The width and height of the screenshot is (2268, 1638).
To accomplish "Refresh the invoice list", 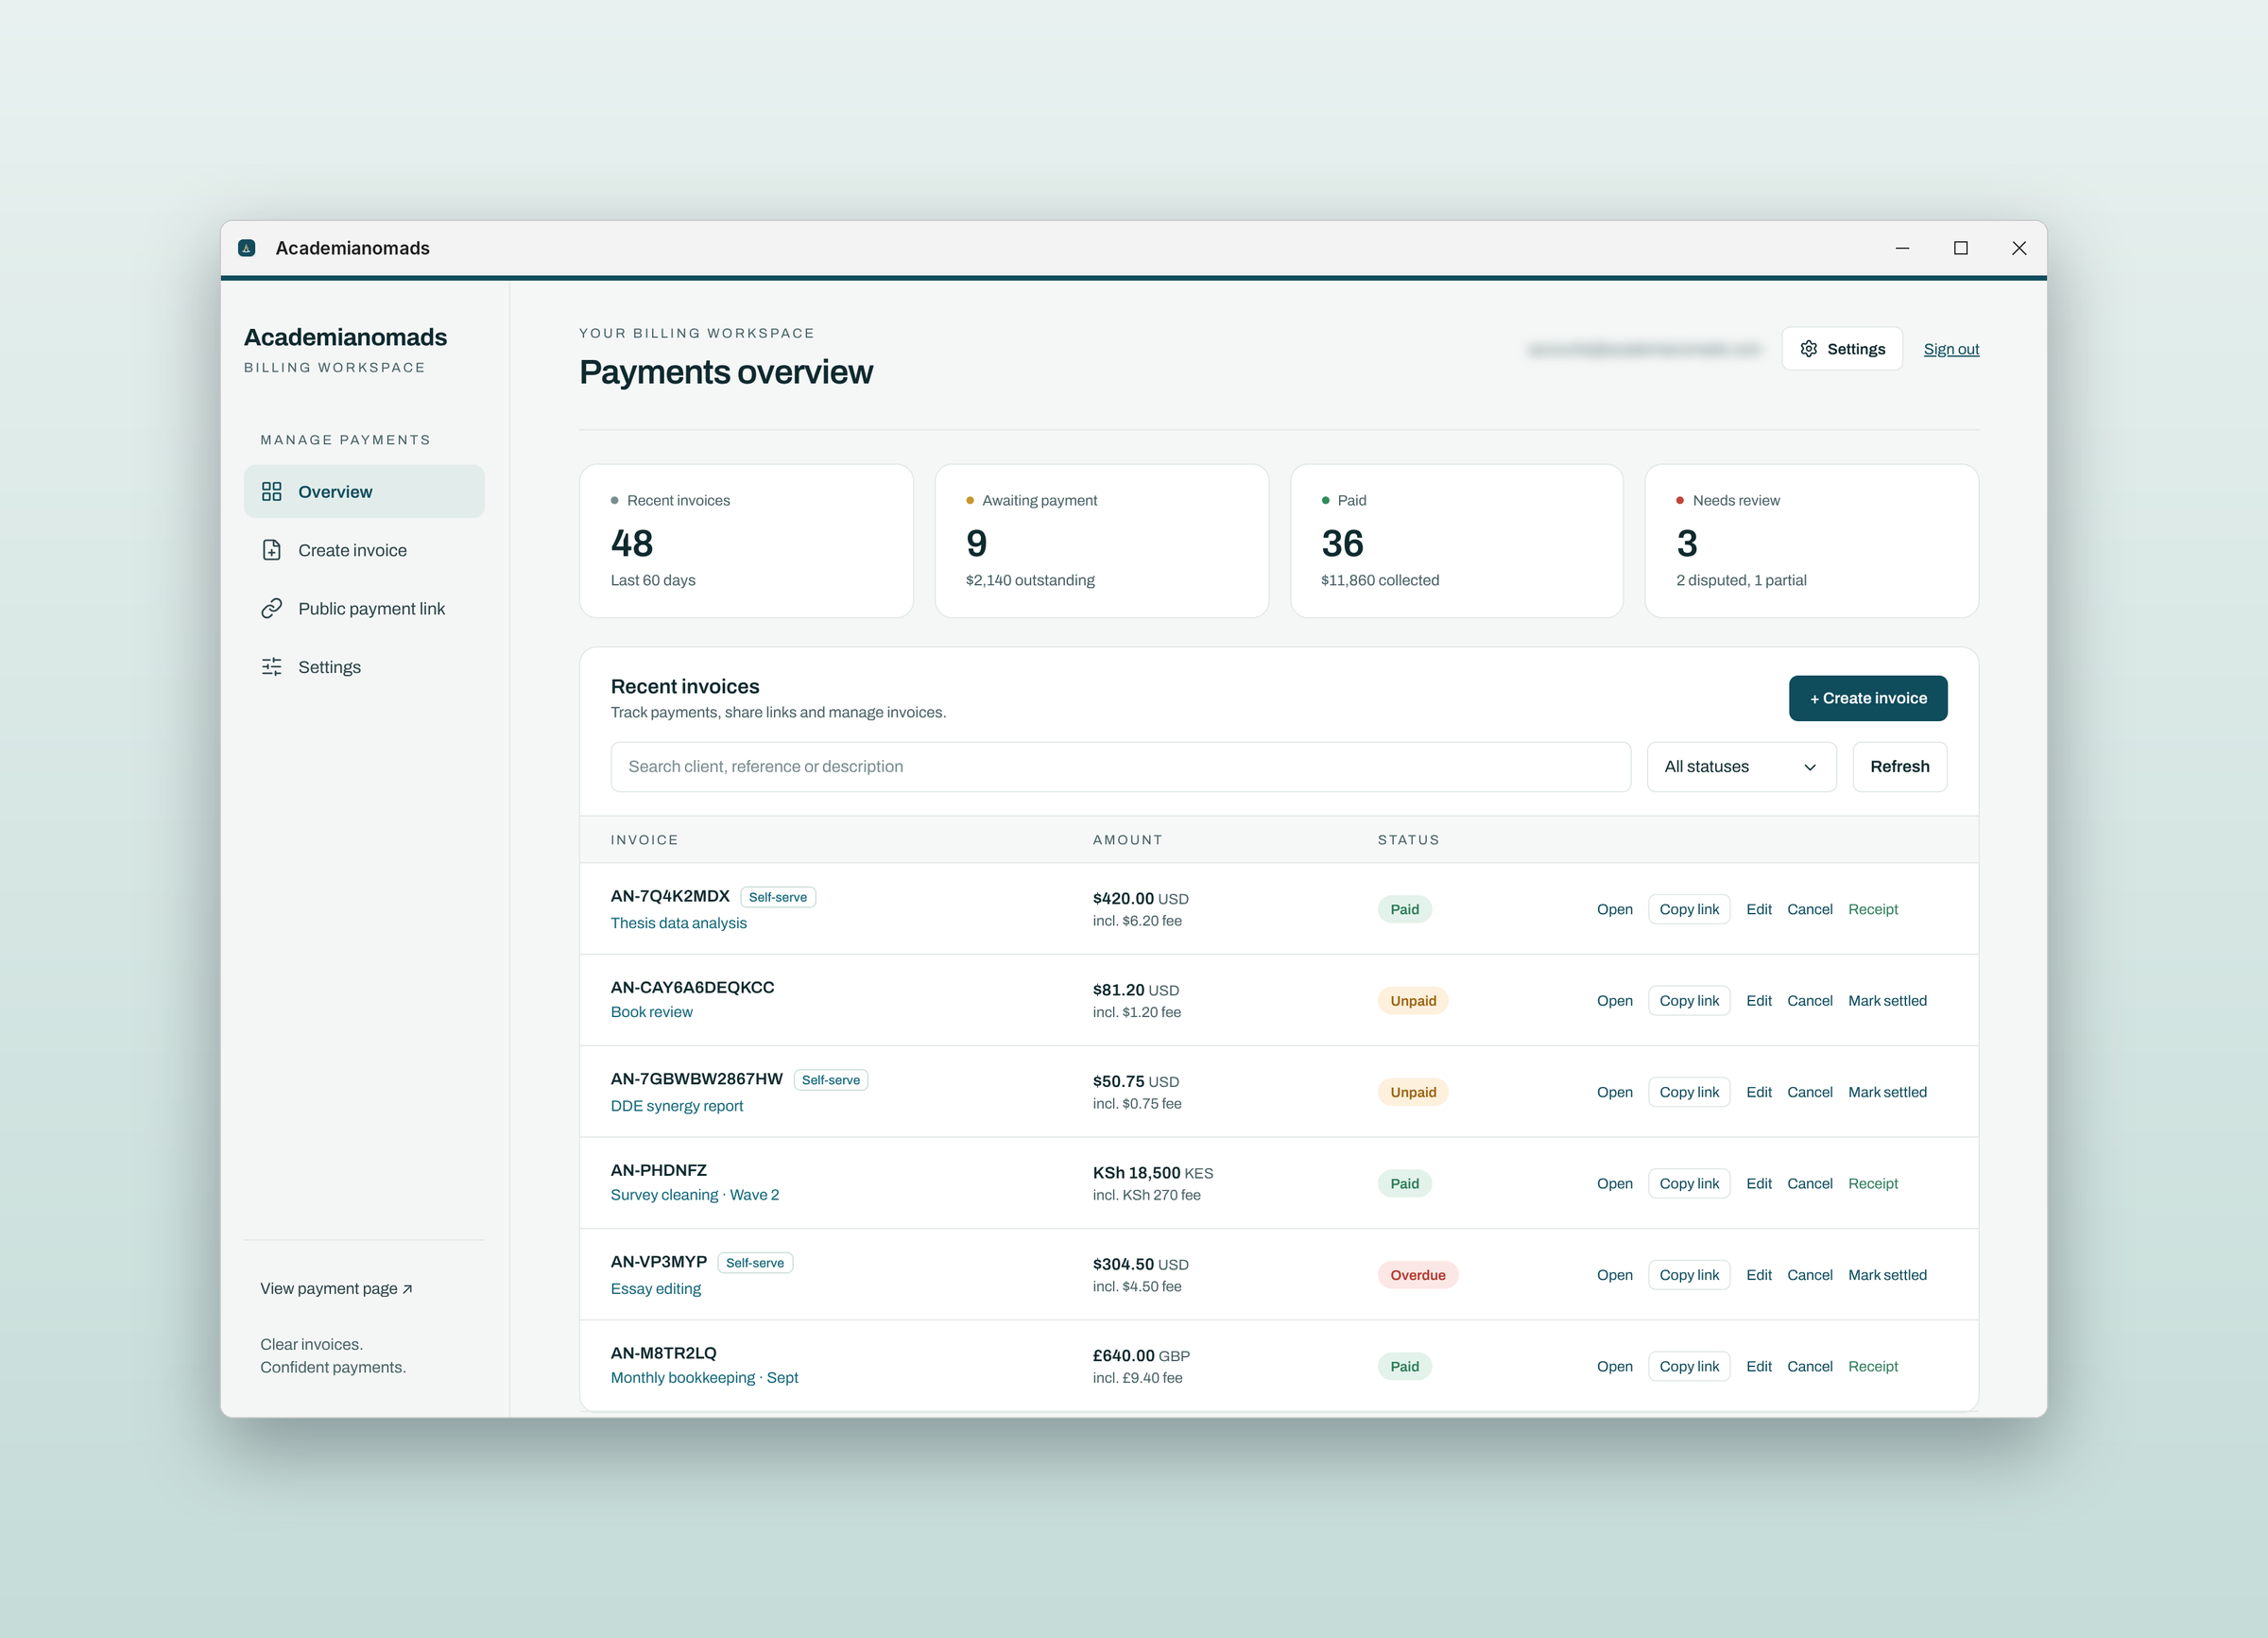I will coord(1900,767).
